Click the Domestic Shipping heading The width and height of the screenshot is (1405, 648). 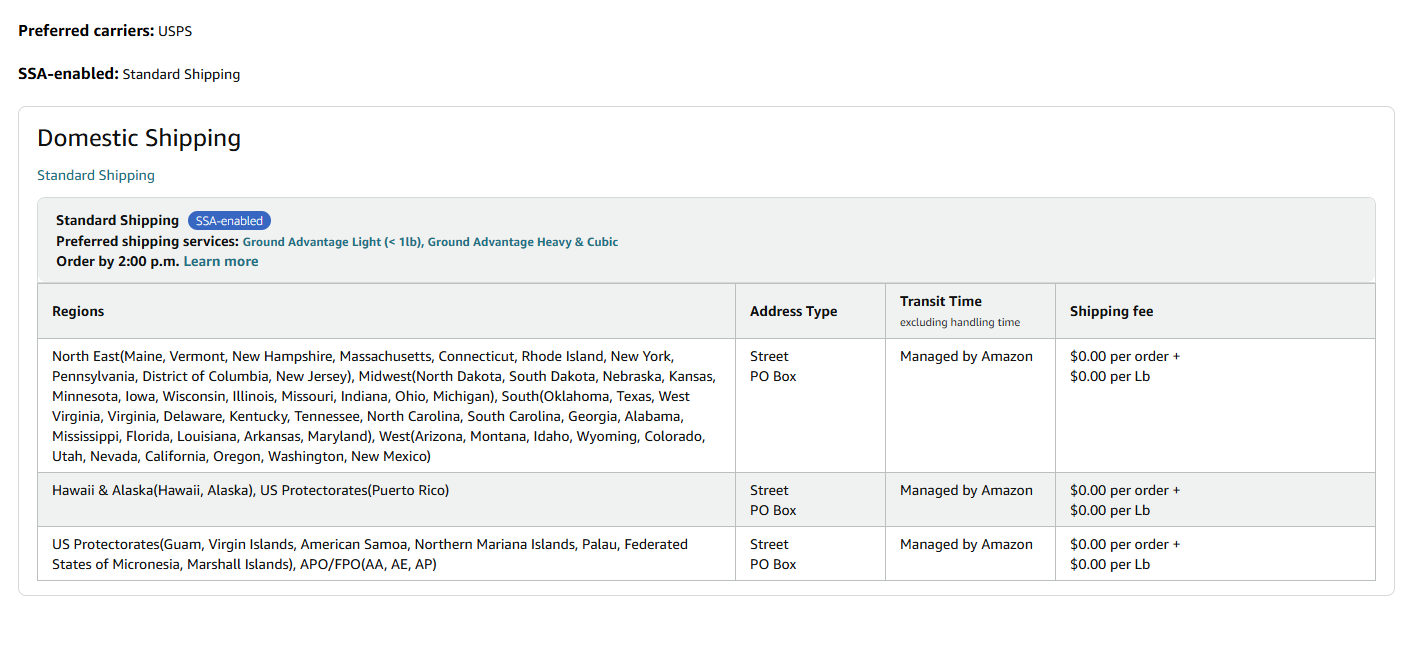pyautogui.click(x=139, y=138)
